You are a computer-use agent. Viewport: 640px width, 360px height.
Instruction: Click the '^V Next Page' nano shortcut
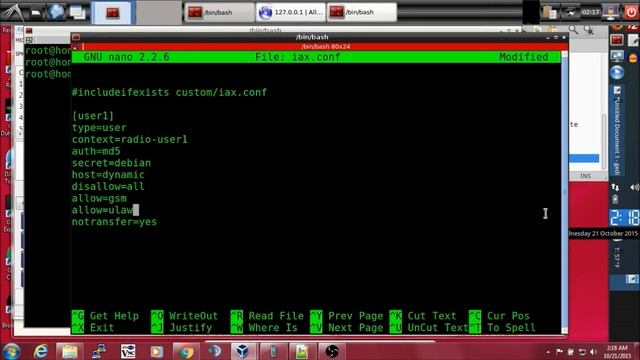[347, 328]
